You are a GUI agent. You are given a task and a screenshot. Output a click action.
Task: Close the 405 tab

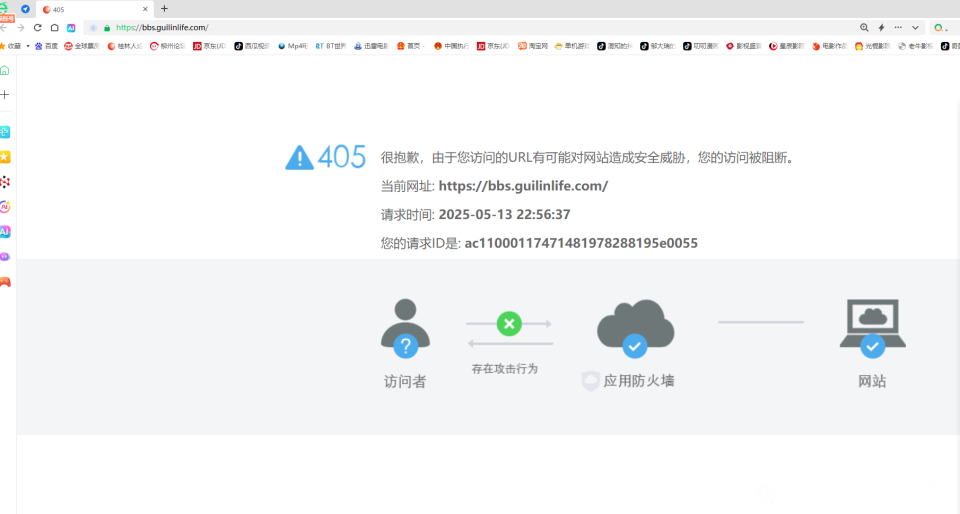(145, 9)
